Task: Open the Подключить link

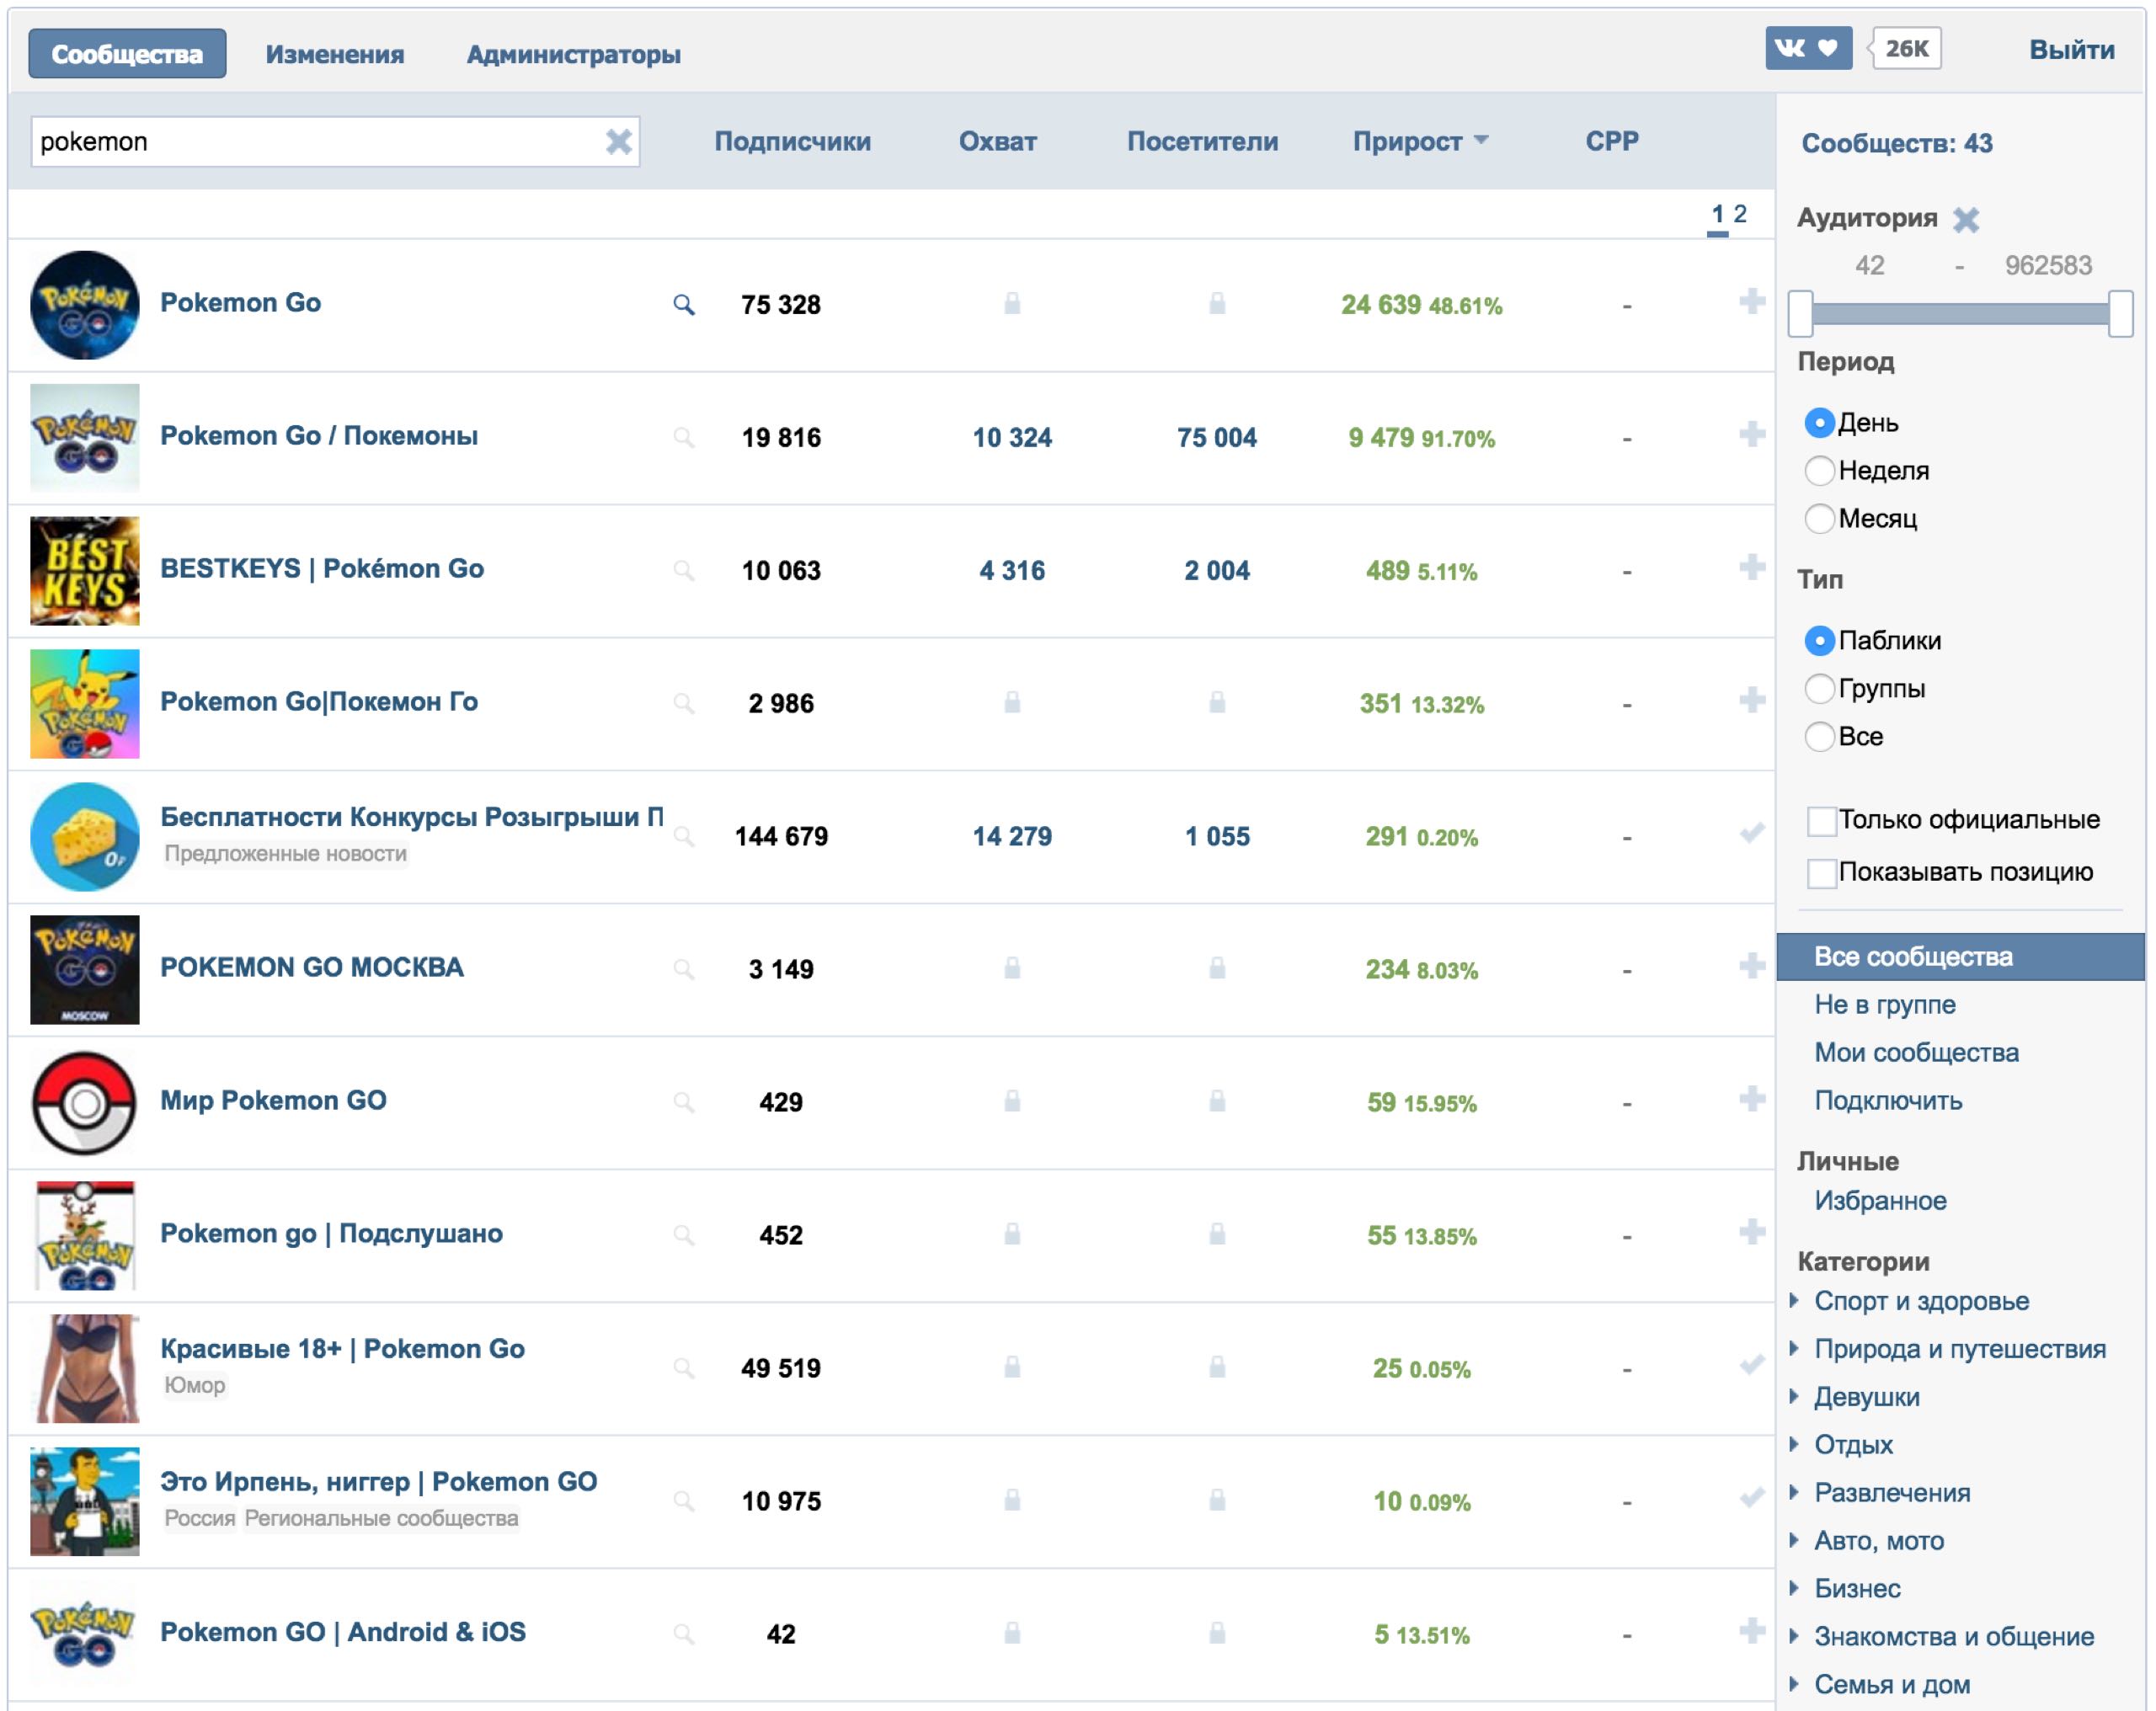Action: pyautogui.click(x=1888, y=1100)
